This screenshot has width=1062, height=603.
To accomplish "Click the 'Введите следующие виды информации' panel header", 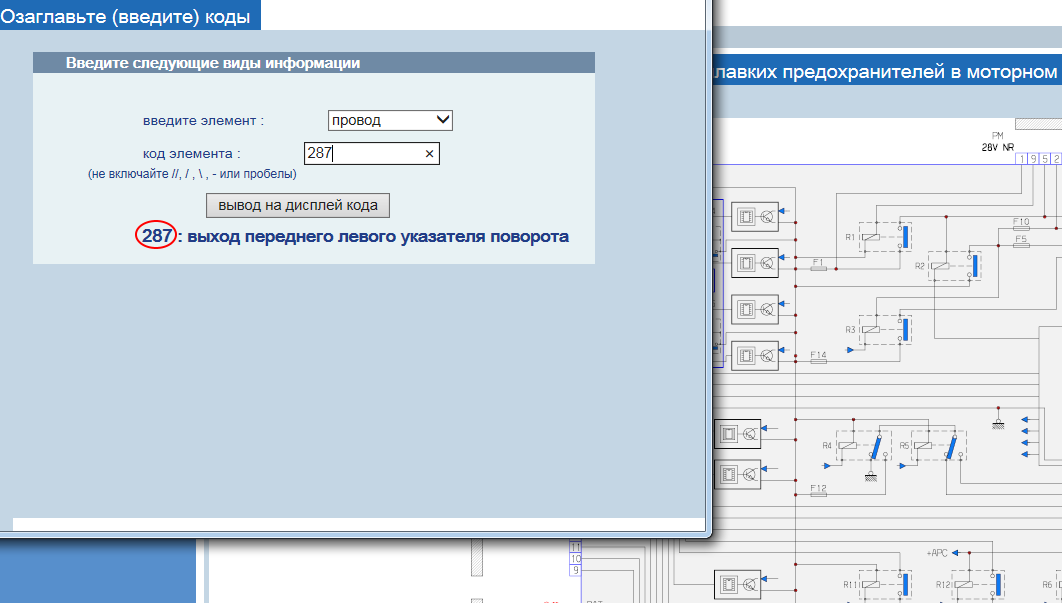I will tap(314, 63).
